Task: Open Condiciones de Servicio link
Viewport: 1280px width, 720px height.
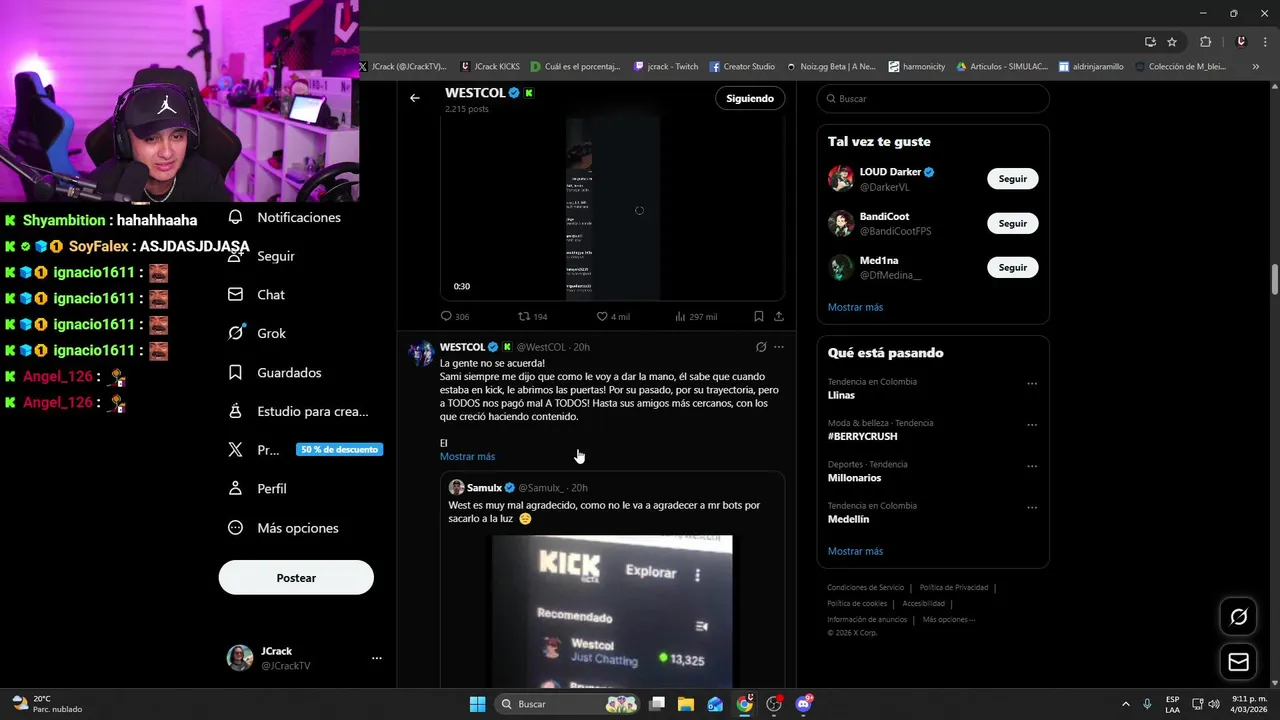Action: pos(865,588)
